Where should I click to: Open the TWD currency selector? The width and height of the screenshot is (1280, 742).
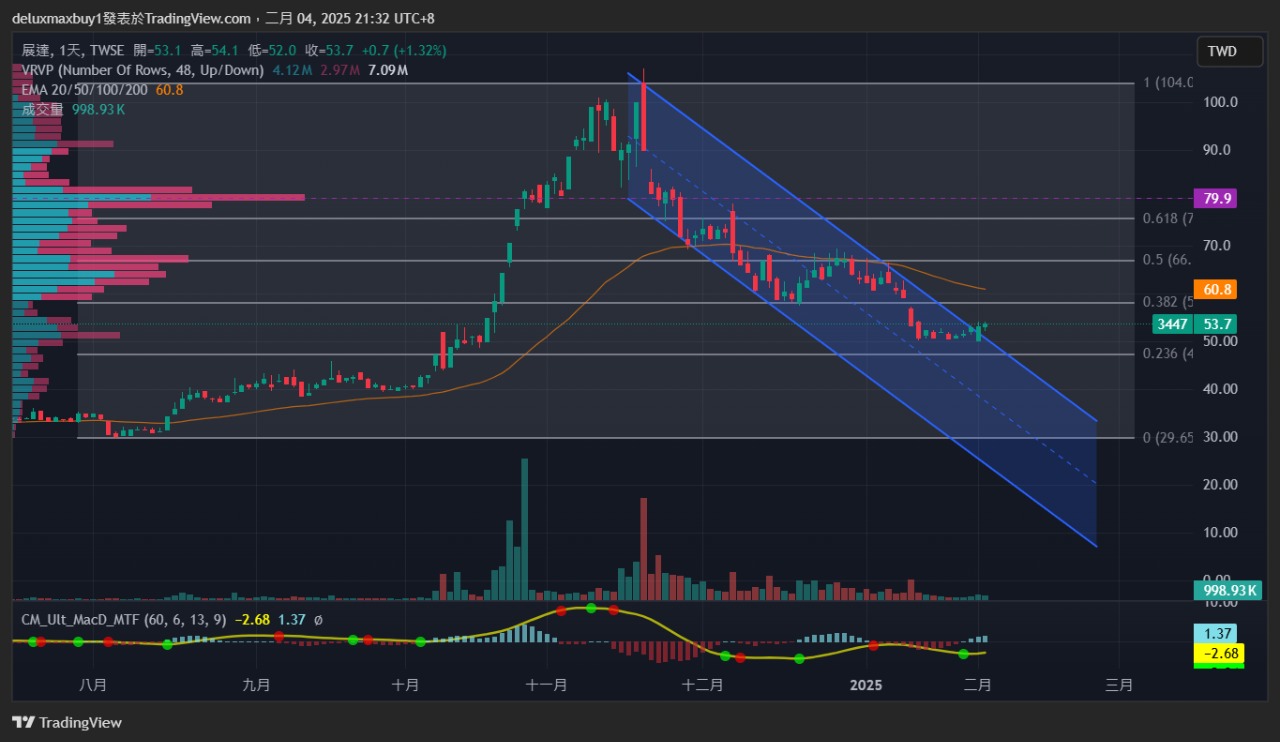[x=1221, y=51]
